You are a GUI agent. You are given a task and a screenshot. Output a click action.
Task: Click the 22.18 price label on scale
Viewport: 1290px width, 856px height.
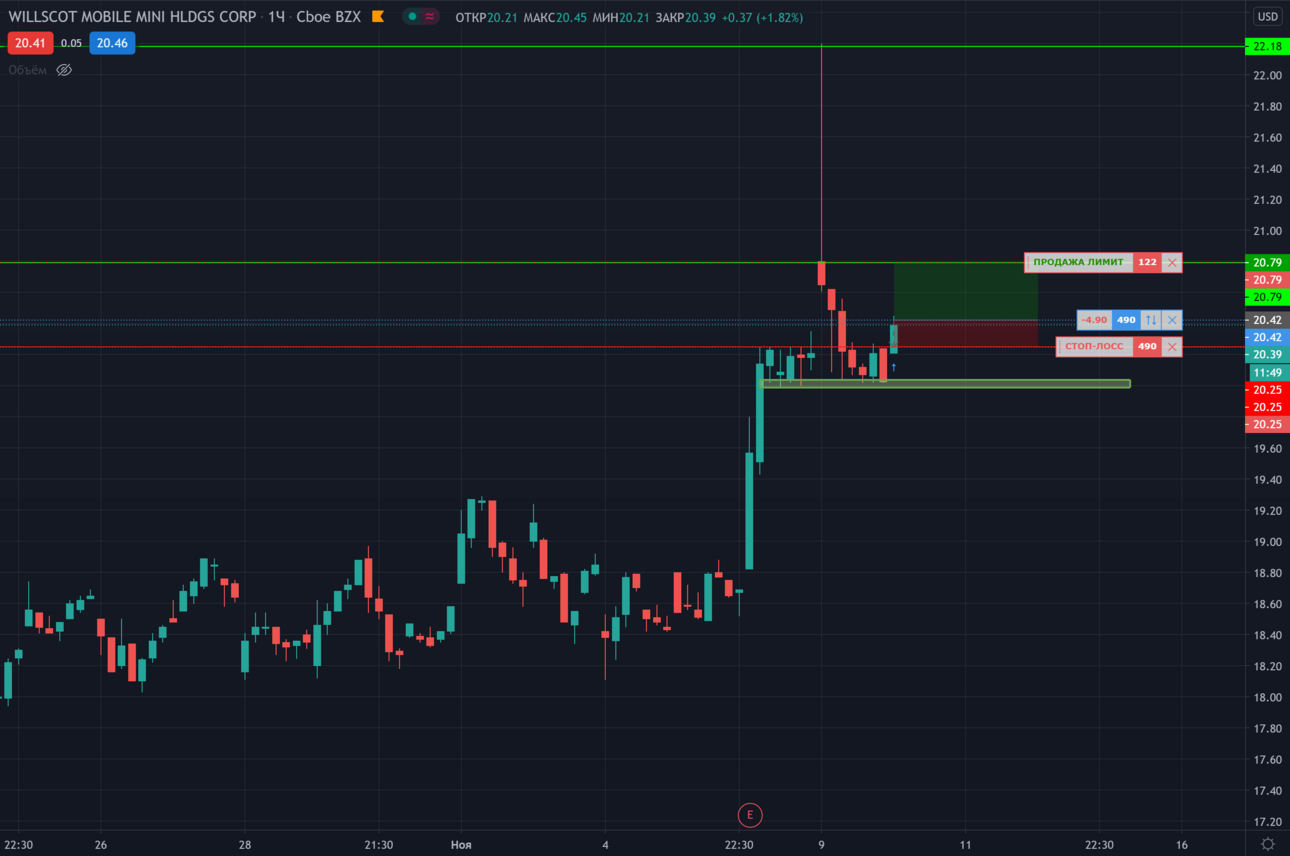[1267, 47]
